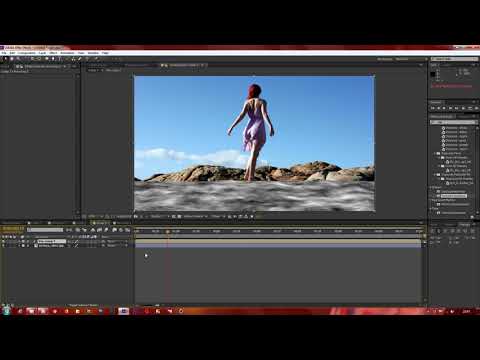The height and width of the screenshot is (360, 480).
Task: Select the Rectangle shape tool
Action: (x=47, y=59)
